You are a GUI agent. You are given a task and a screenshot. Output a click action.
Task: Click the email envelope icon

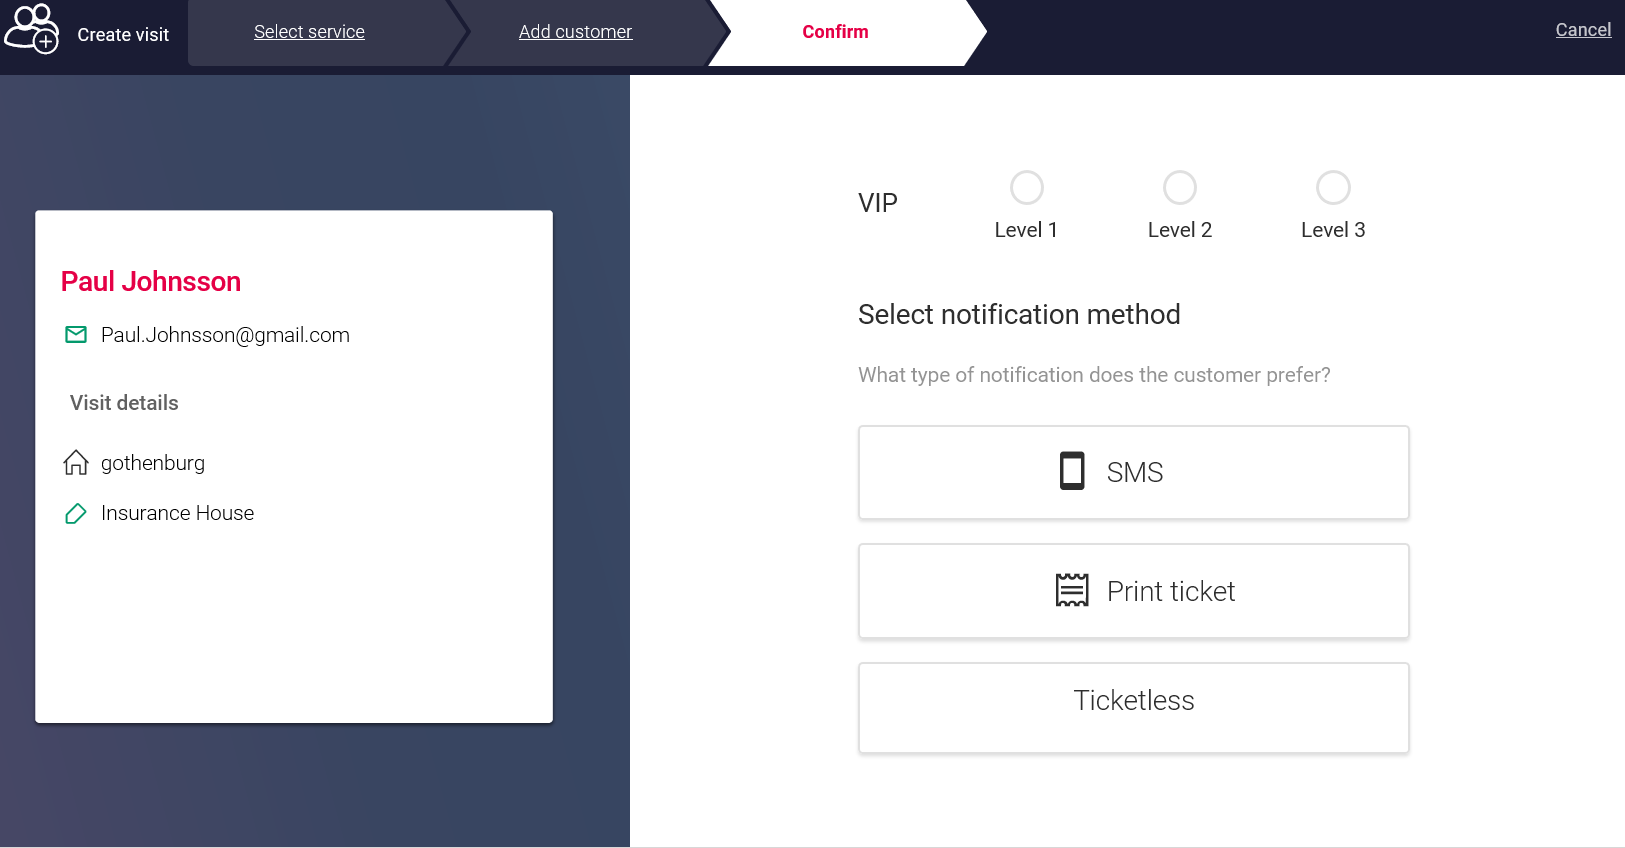pyautogui.click(x=76, y=334)
